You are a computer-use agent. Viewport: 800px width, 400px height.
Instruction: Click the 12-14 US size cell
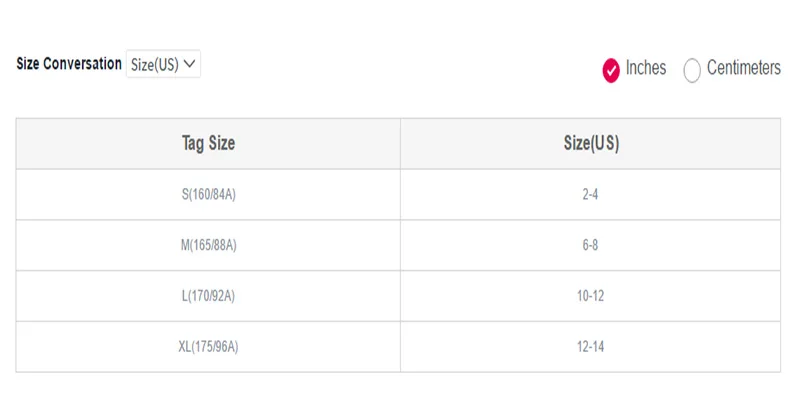[591, 347]
